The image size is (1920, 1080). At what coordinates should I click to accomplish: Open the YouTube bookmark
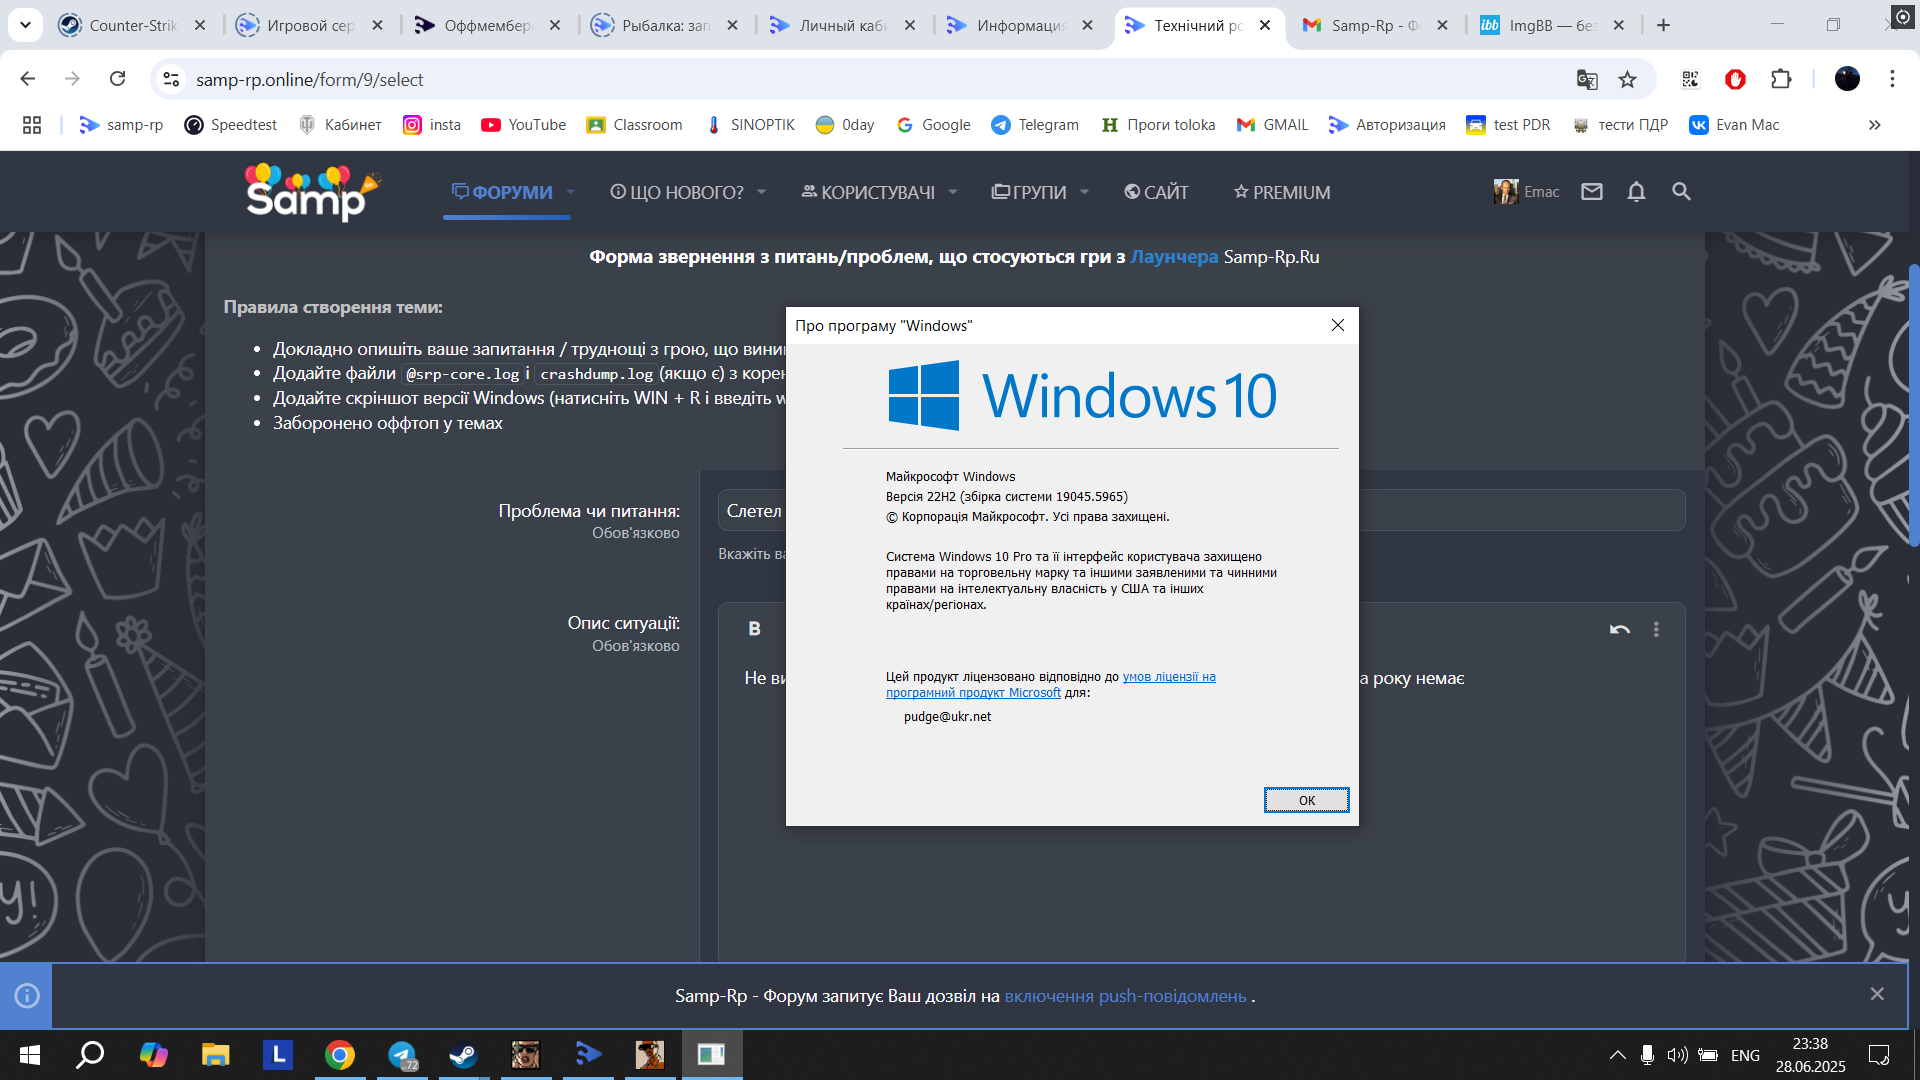click(524, 125)
